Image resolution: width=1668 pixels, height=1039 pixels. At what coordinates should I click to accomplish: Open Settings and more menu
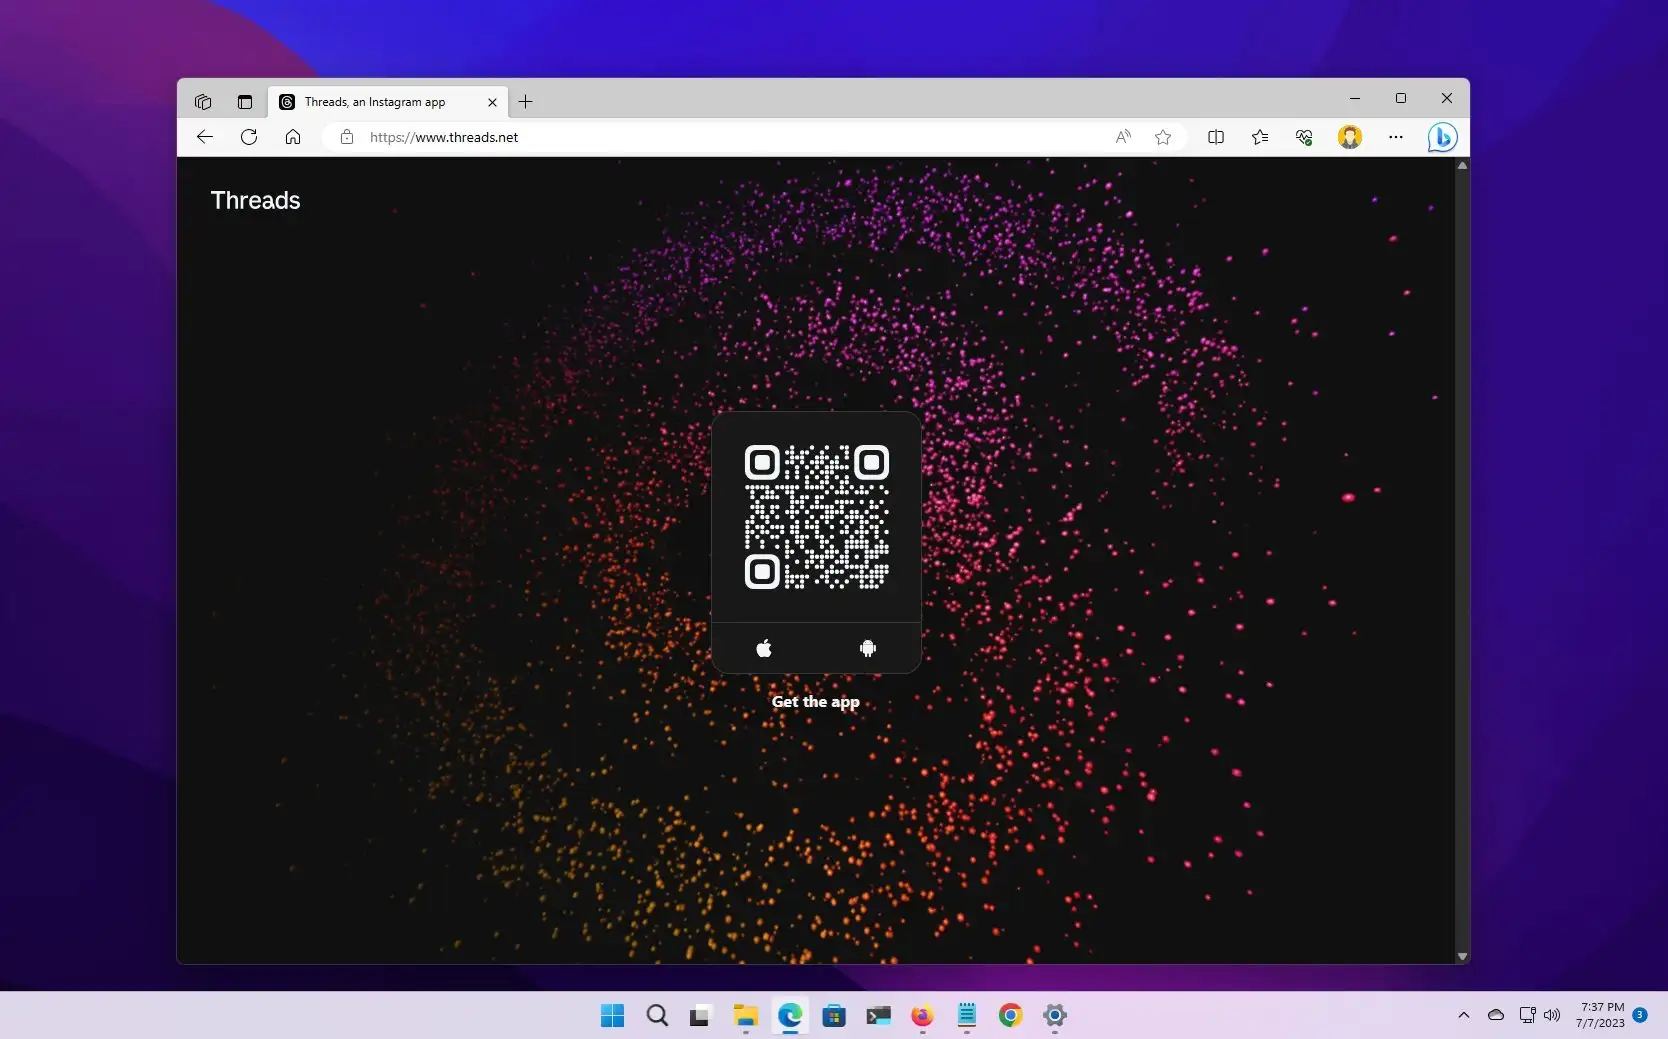[1396, 137]
